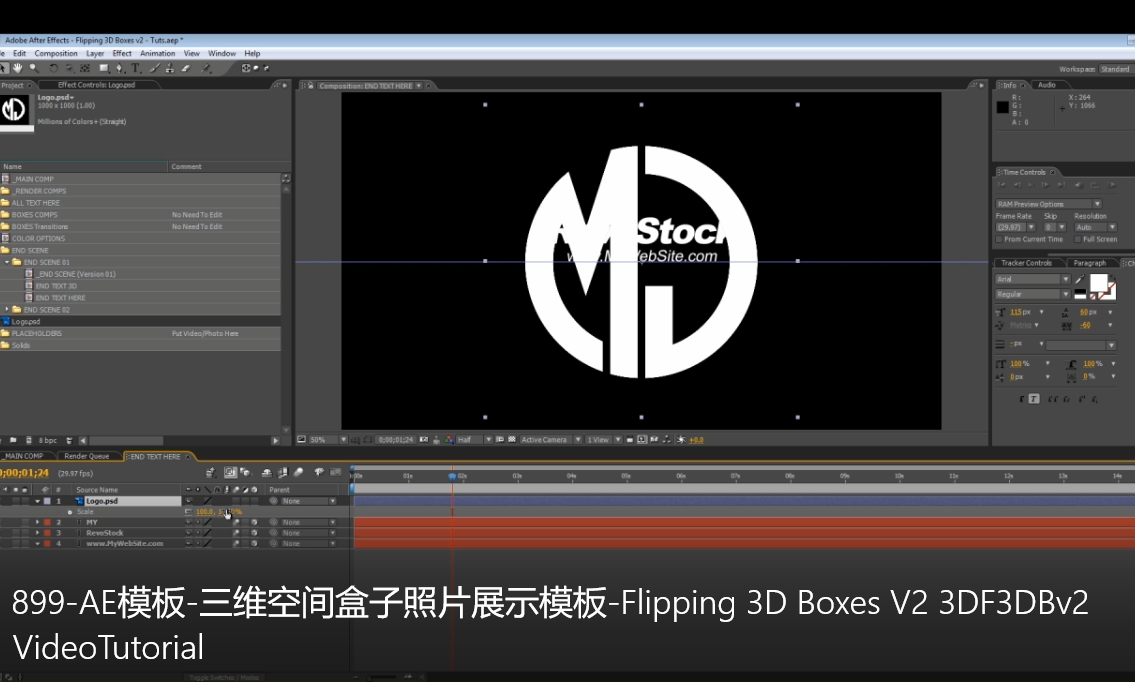Image resolution: width=1135 pixels, height=682 pixels.
Task: Toggle the composition viewer lock icon
Action: click(x=311, y=85)
